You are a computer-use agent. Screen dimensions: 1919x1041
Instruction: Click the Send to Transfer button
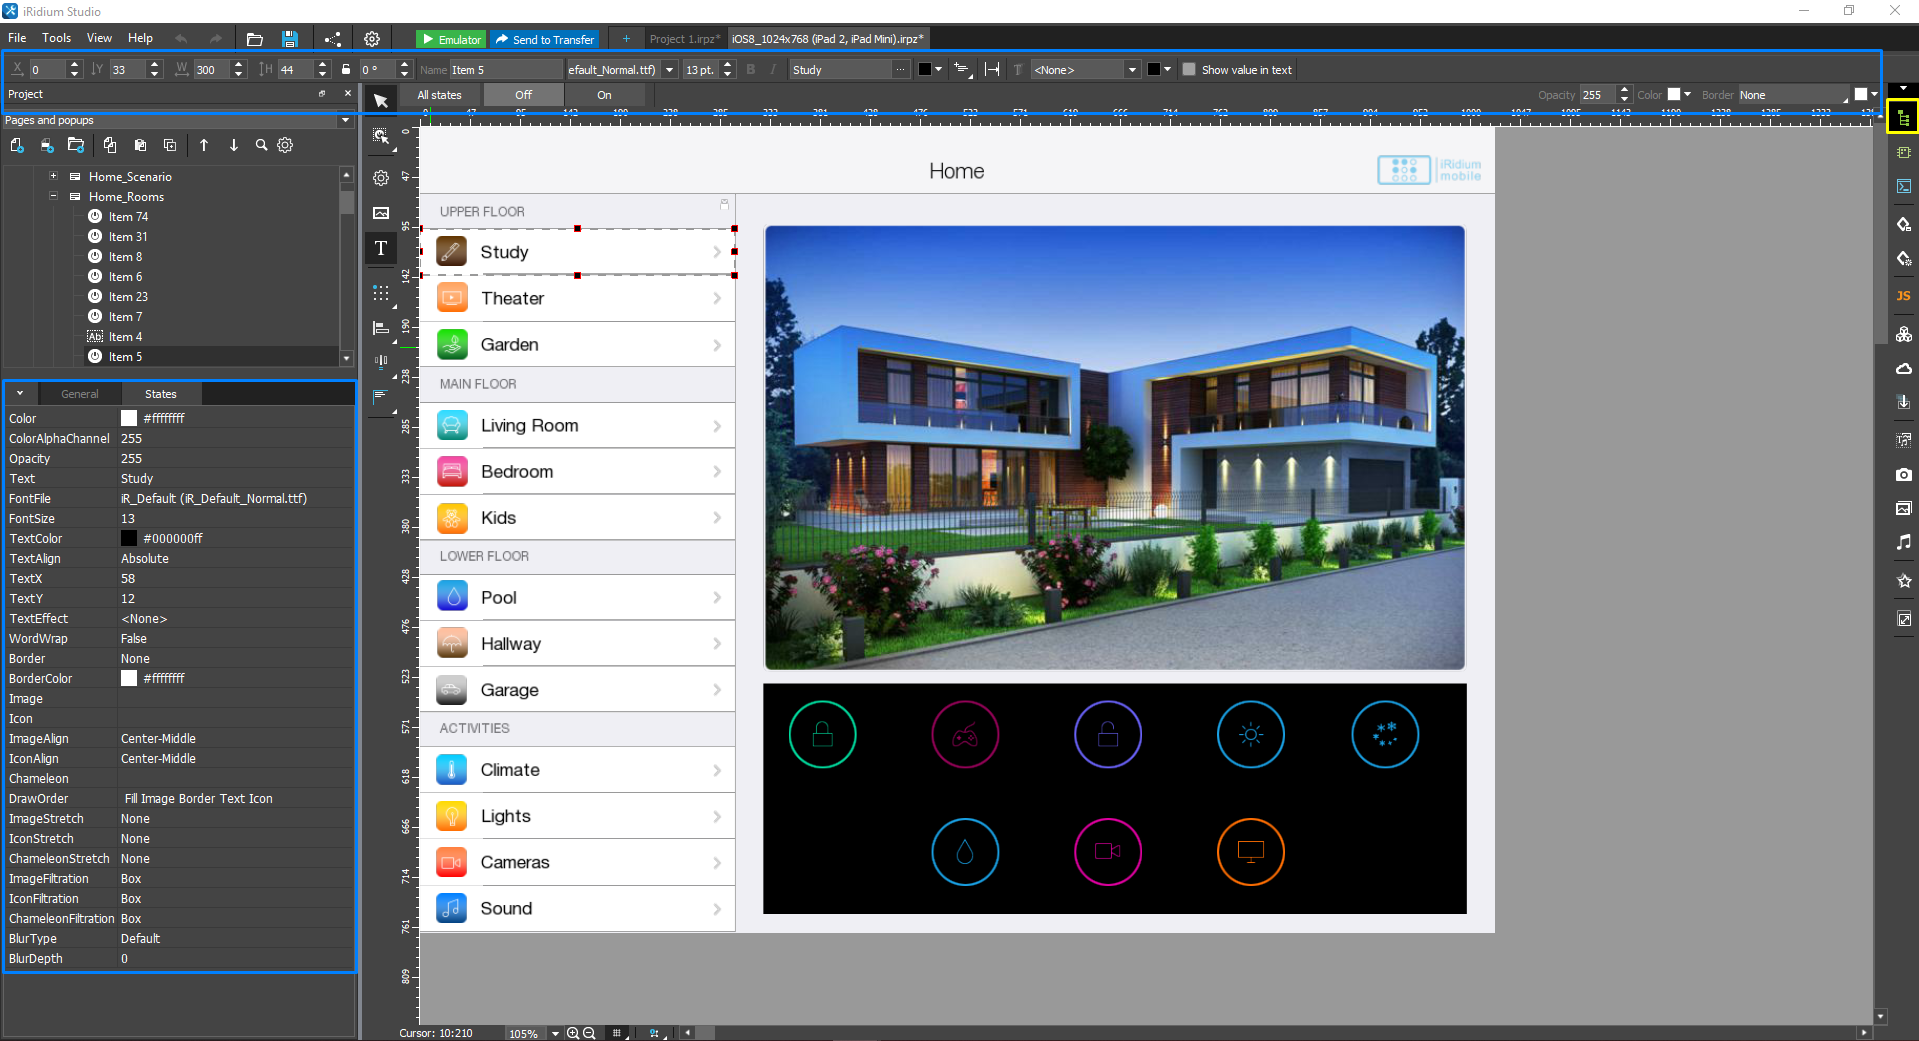(545, 39)
